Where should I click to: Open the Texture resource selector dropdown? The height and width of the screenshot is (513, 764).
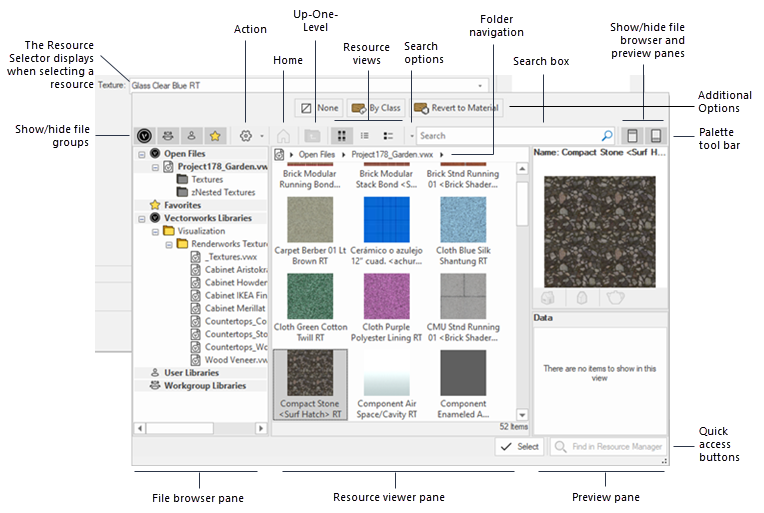click(x=480, y=86)
